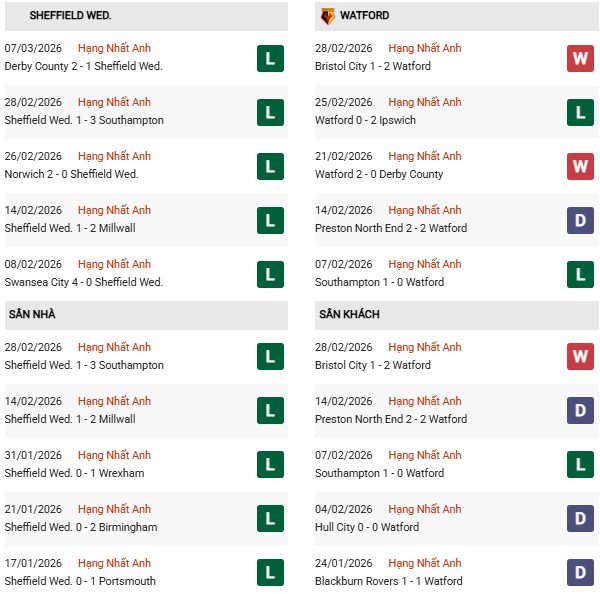This screenshot has height=594, width=600.
Task: Open the SÂN KHÁCH away section header
Action: 349,315
